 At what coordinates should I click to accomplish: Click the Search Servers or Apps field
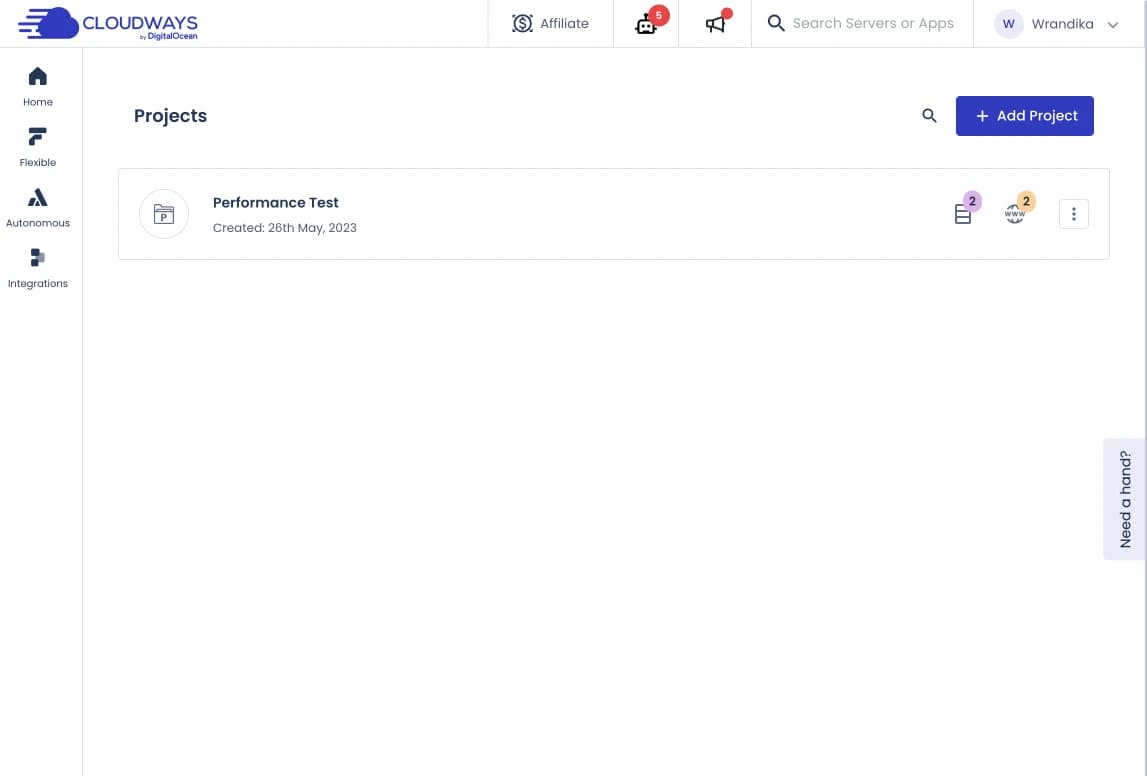(x=872, y=24)
